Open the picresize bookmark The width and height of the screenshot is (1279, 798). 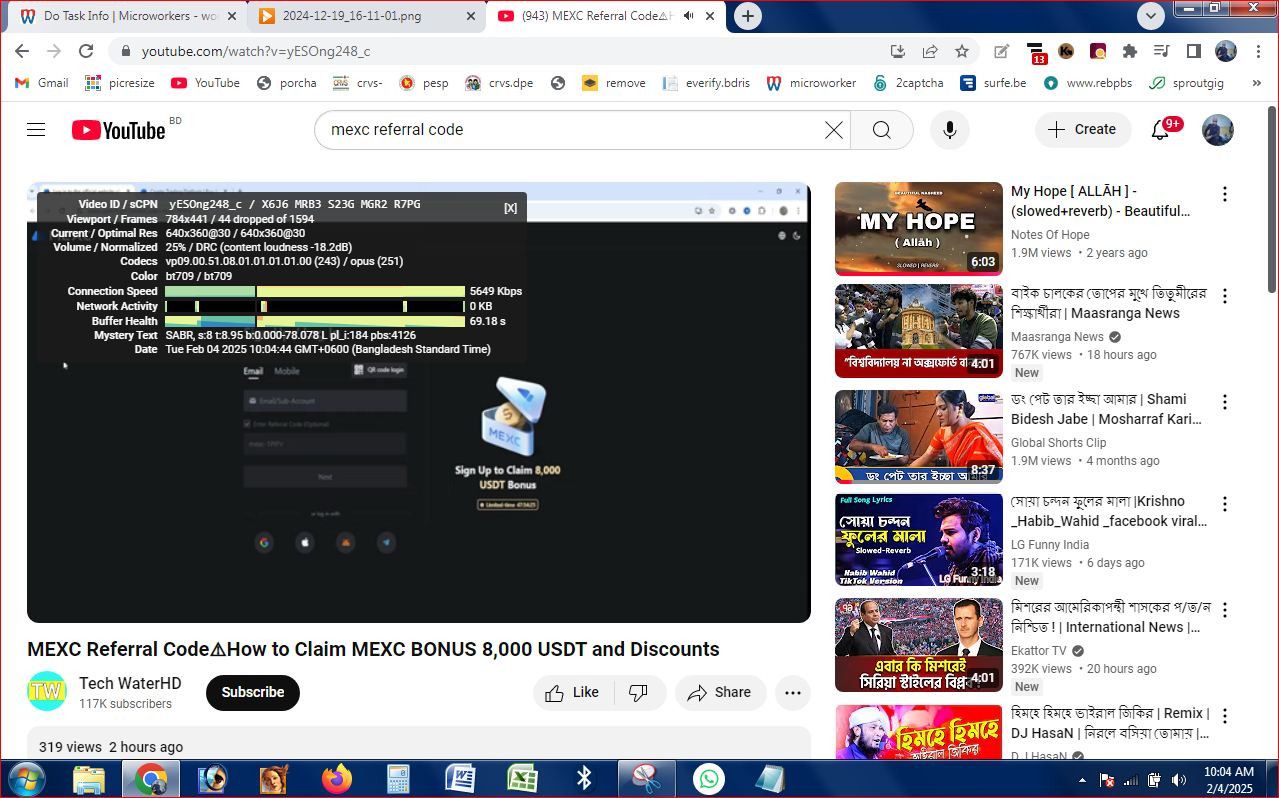click(x=120, y=83)
